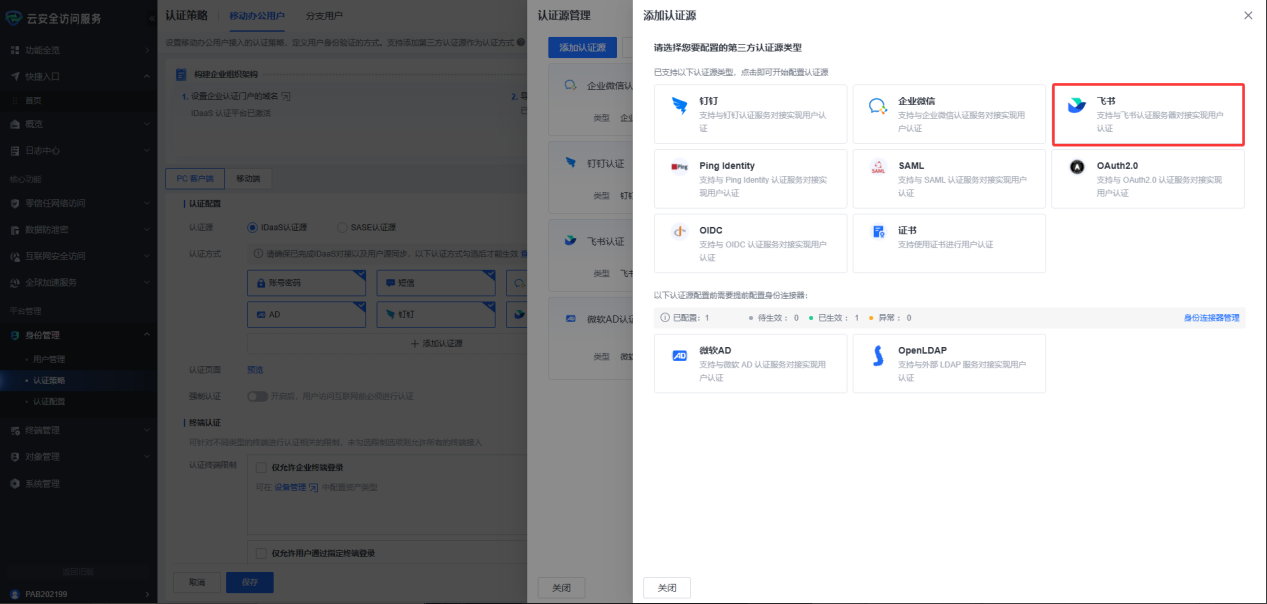
Task: Select the SASE认证源 radio button
Action: 342,227
